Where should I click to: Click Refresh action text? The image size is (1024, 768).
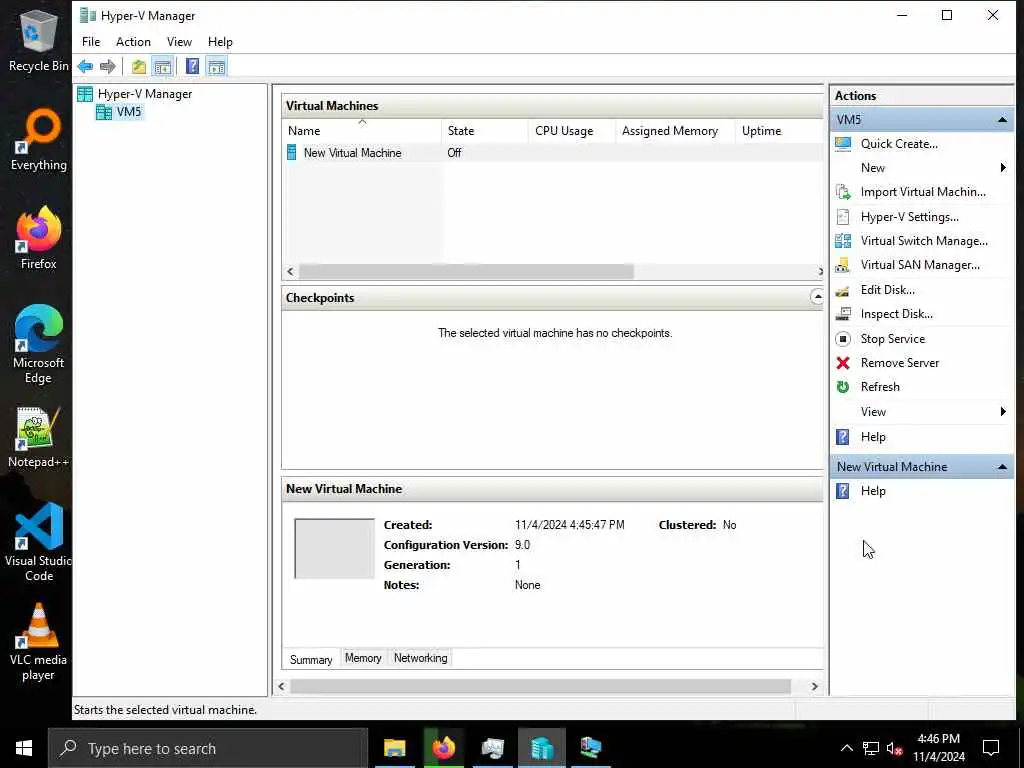pos(880,387)
